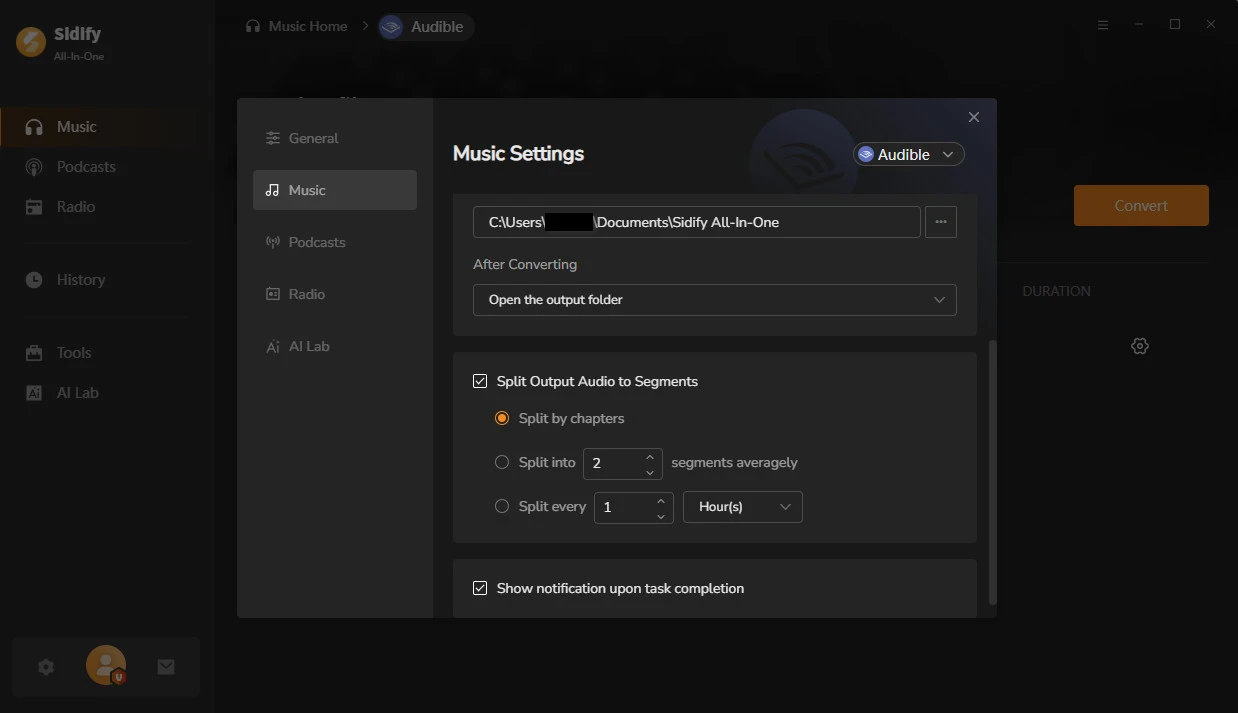This screenshot has width=1238, height=713.
Task: Click the After Converting label
Action: coord(525,265)
